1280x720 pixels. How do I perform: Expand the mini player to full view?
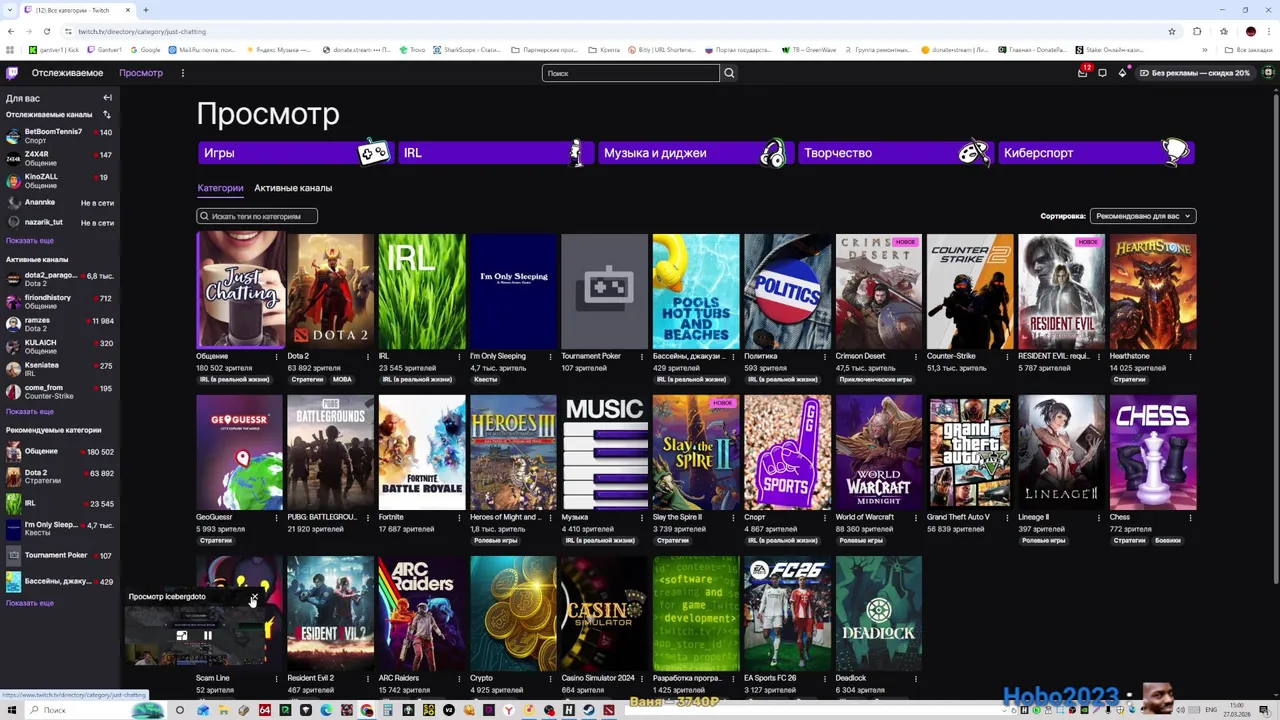click(182, 635)
